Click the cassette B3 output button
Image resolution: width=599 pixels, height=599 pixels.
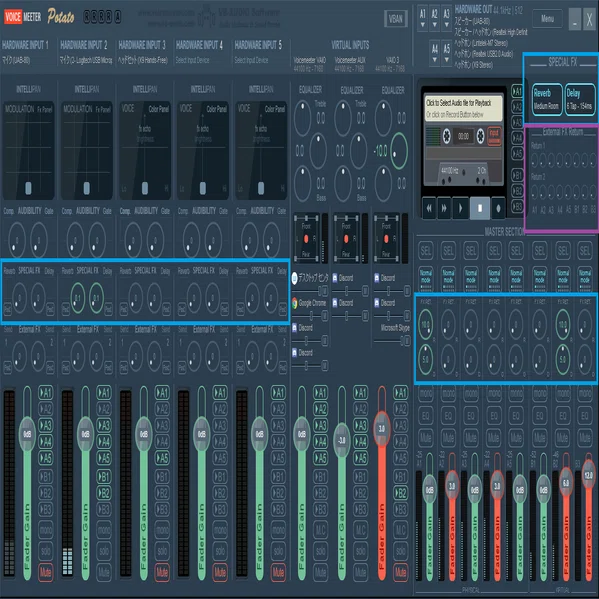point(517,207)
